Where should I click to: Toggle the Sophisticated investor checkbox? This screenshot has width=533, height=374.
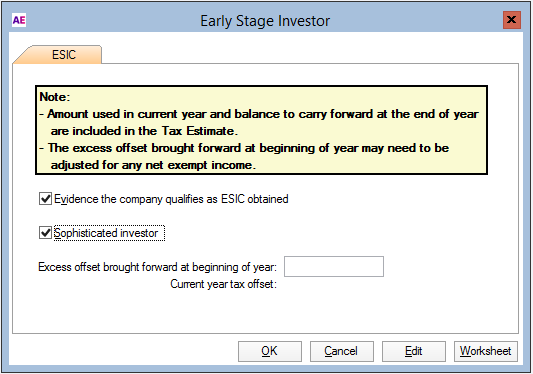[x=45, y=233]
